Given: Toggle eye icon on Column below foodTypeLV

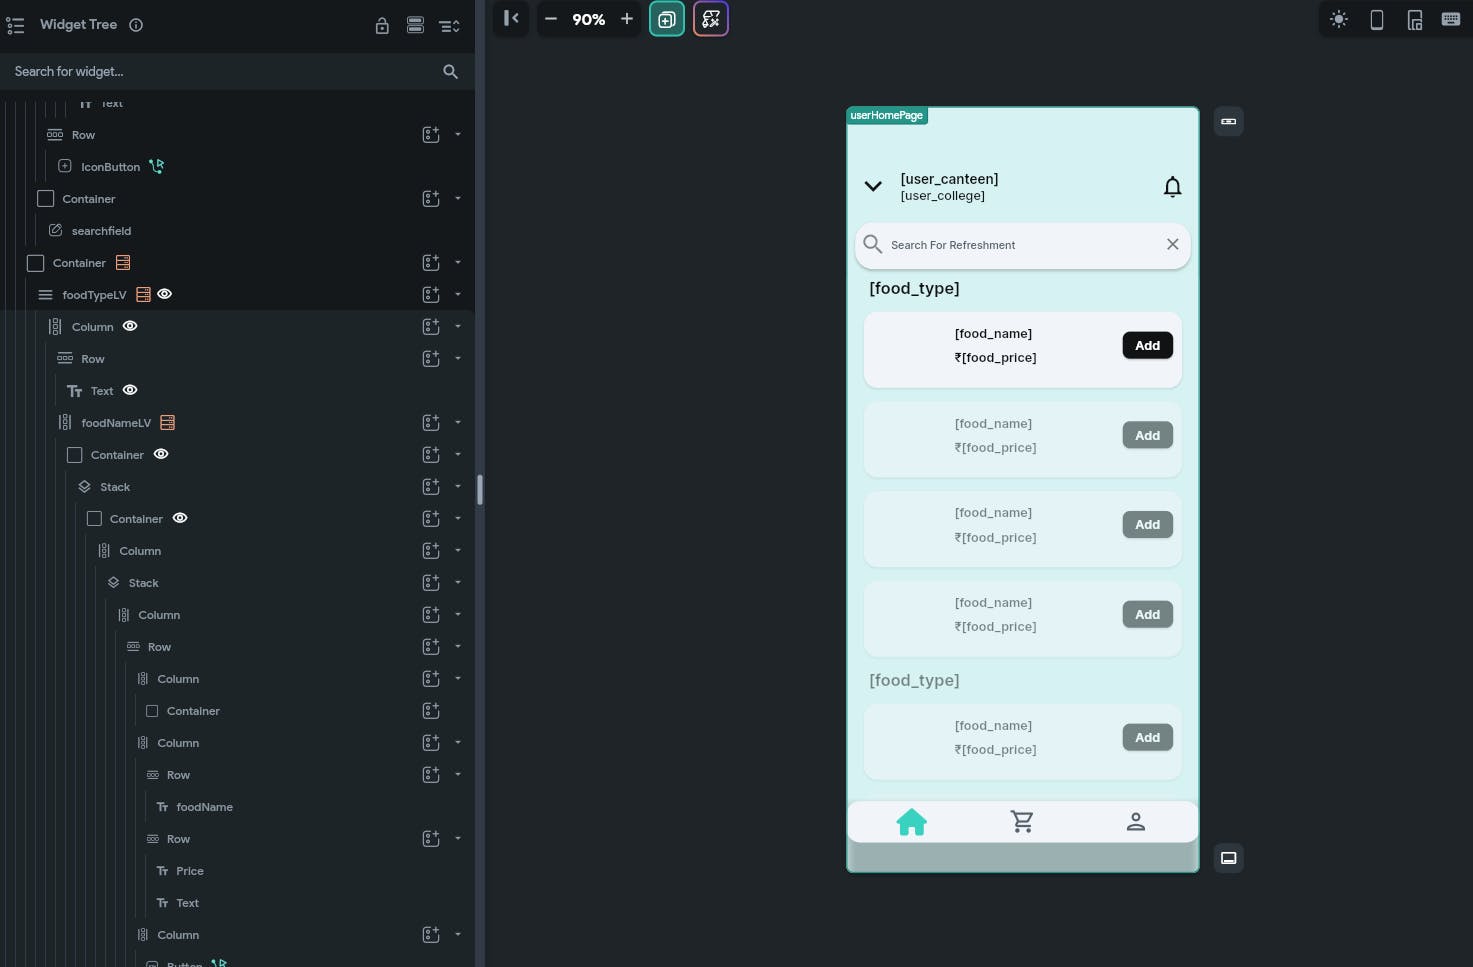Looking at the screenshot, I should coord(130,326).
